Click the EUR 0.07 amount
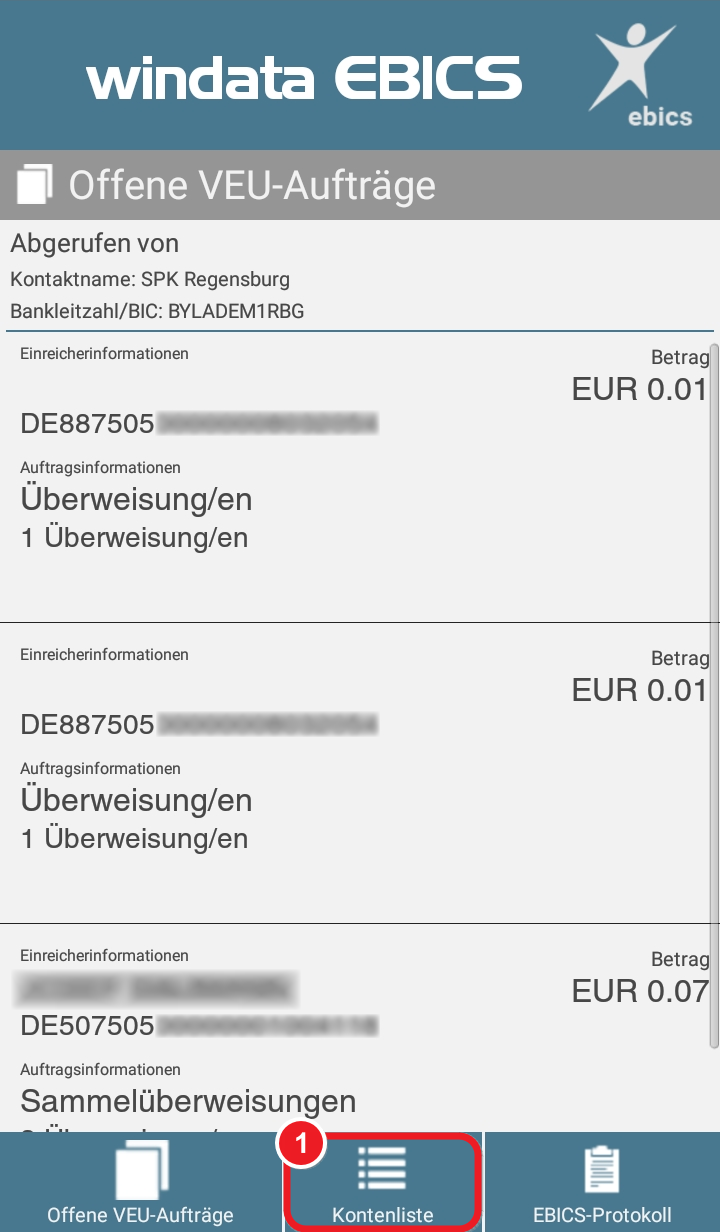Screen dimensions: 720x1232 640,991
